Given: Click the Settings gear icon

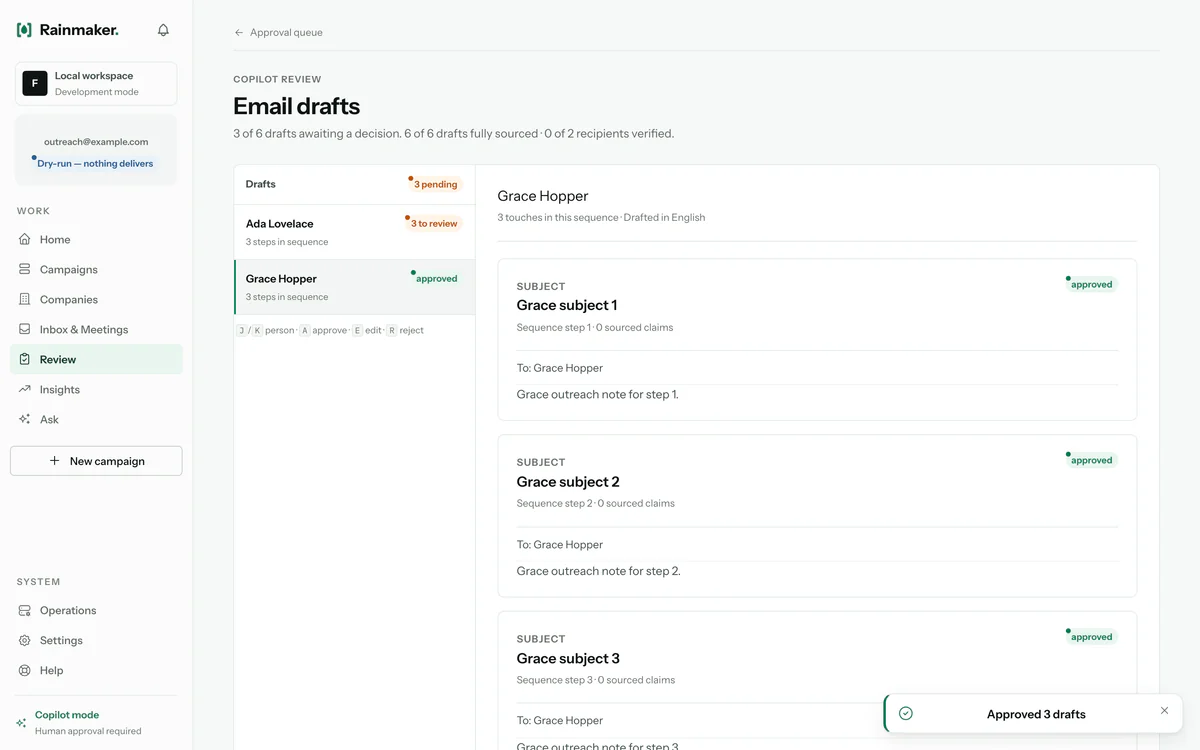Looking at the screenshot, I should pyautogui.click(x=25, y=640).
